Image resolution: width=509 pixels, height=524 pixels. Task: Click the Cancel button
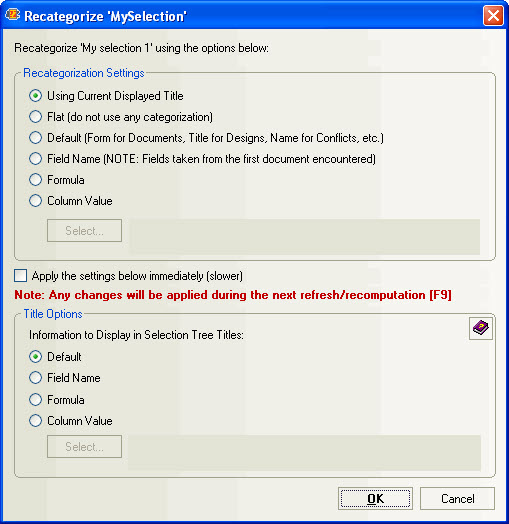pos(457,499)
